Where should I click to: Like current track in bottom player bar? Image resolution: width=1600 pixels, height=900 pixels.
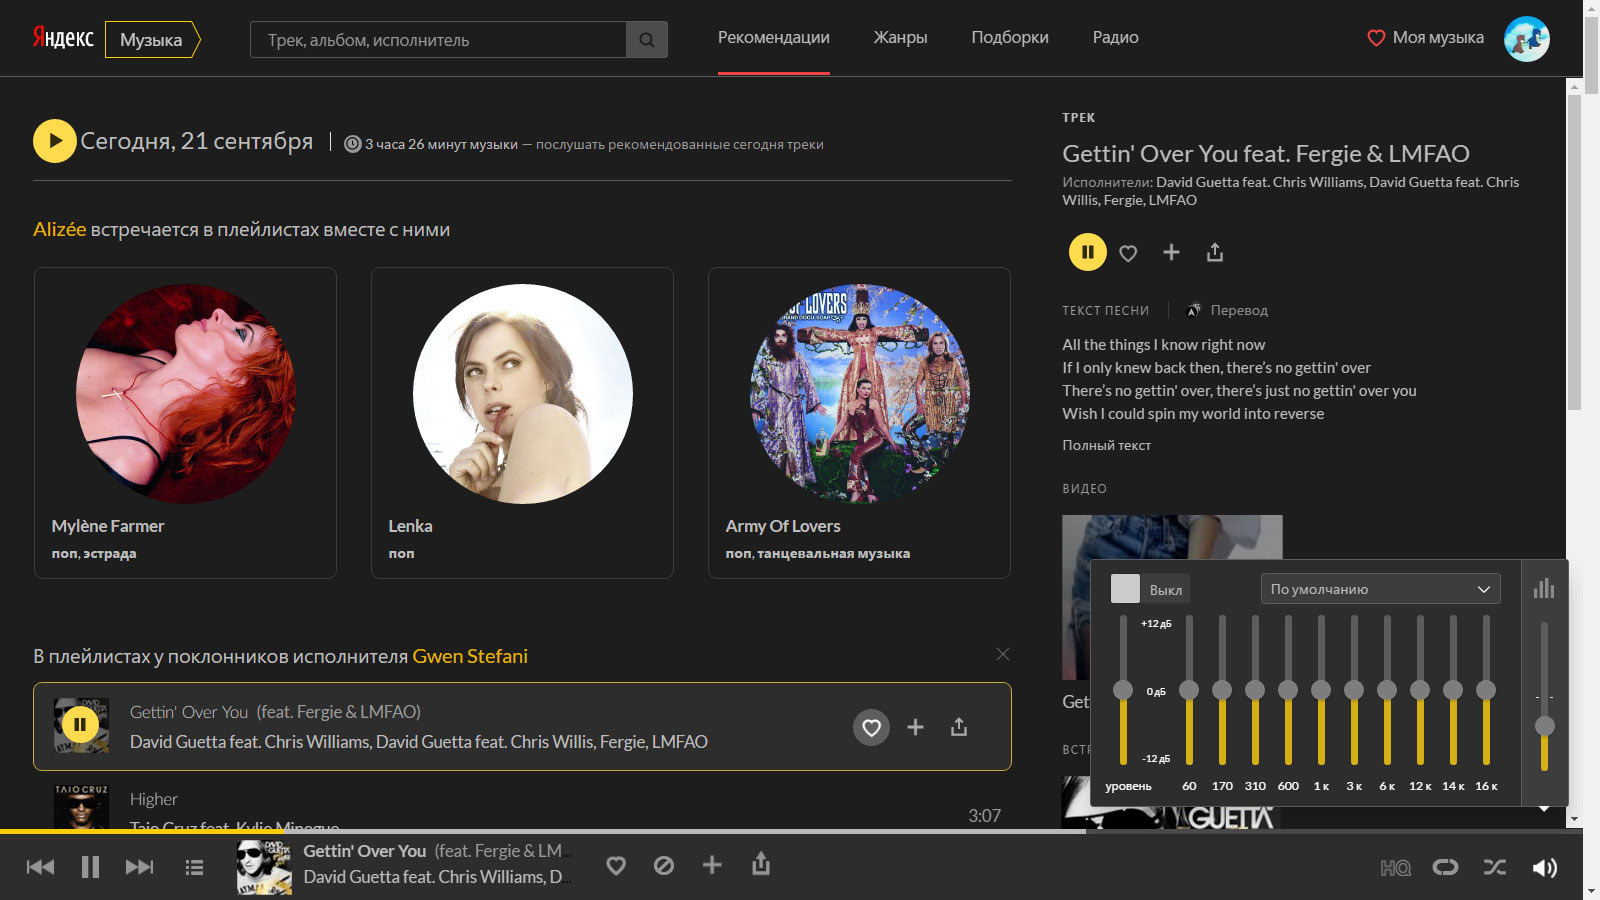click(x=616, y=865)
